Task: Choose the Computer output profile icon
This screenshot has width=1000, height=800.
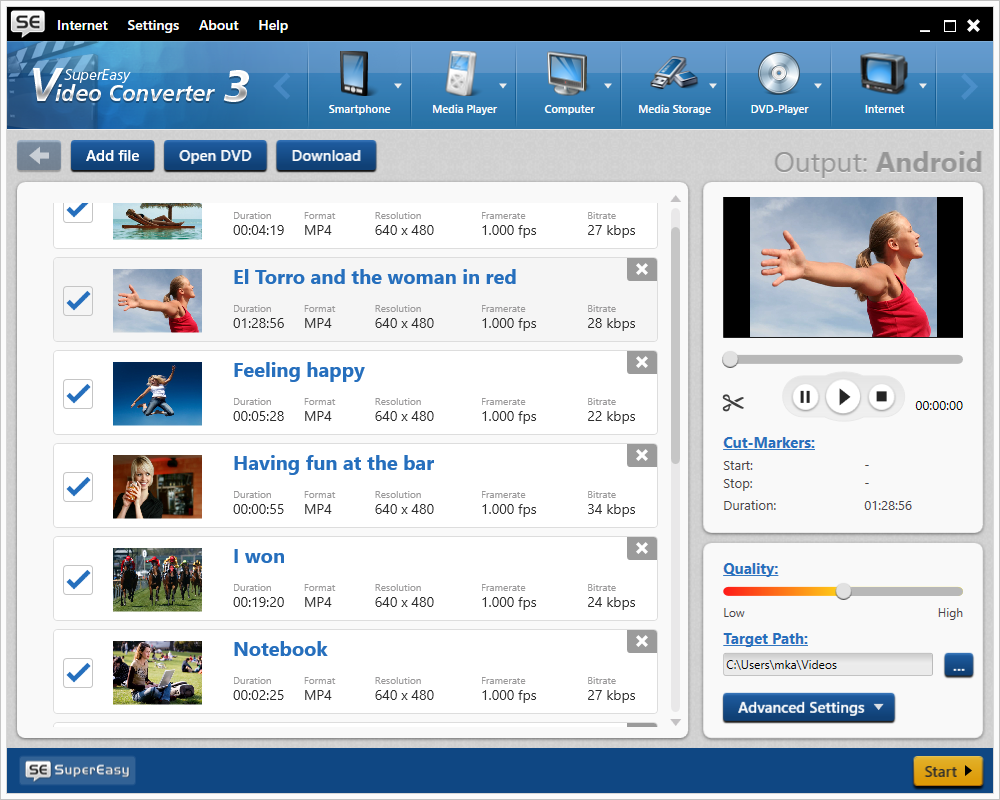Action: (x=566, y=73)
